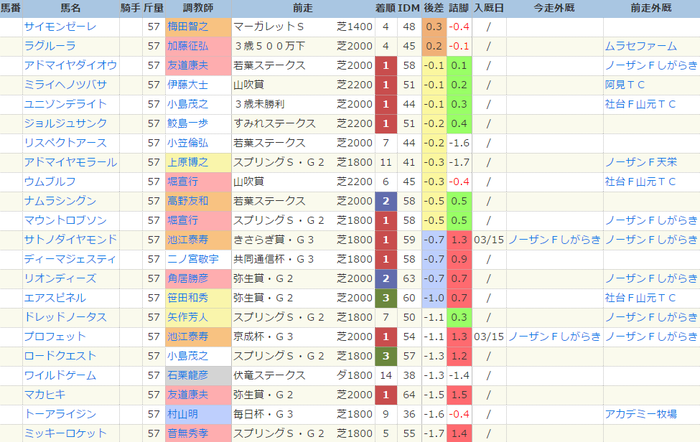Image resolution: width=700 pixels, height=442 pixels.
Task: Open horse page for サイモンゼーレ
Action: tap(60, 27)
